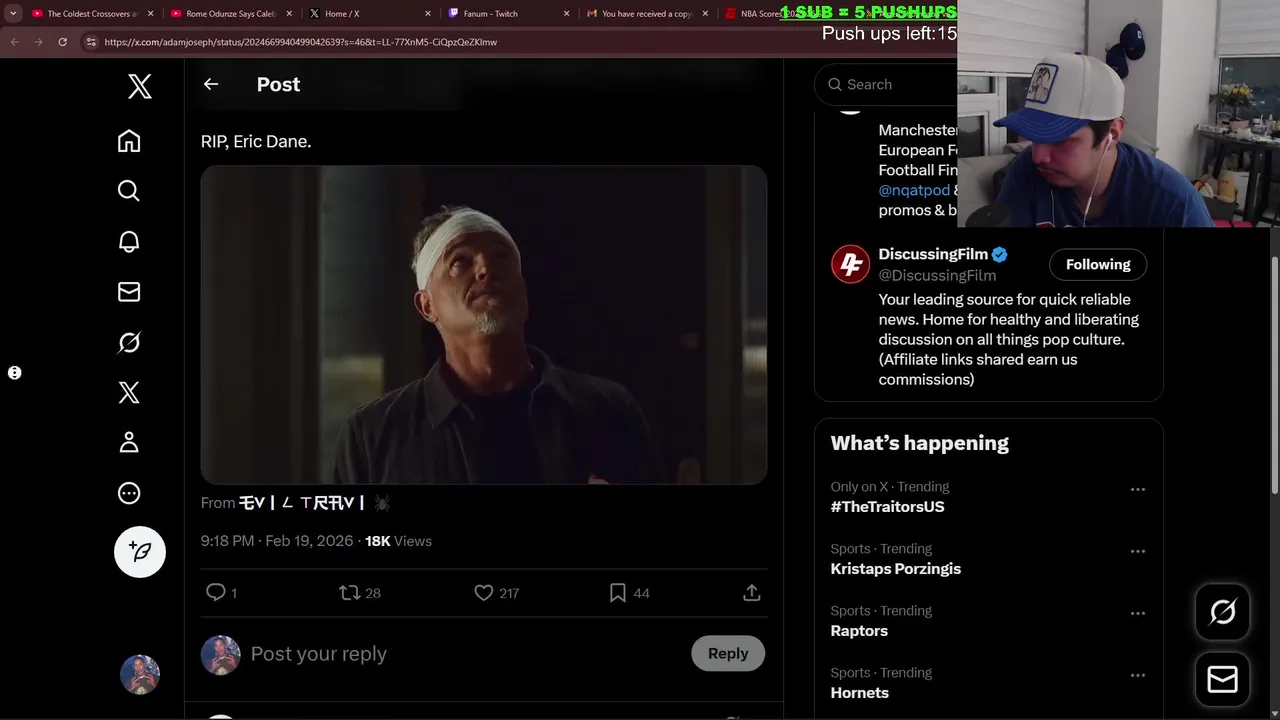1280x720 pixels.
Task: Open Raptors trending topic
Action: [x=859, y=631]
